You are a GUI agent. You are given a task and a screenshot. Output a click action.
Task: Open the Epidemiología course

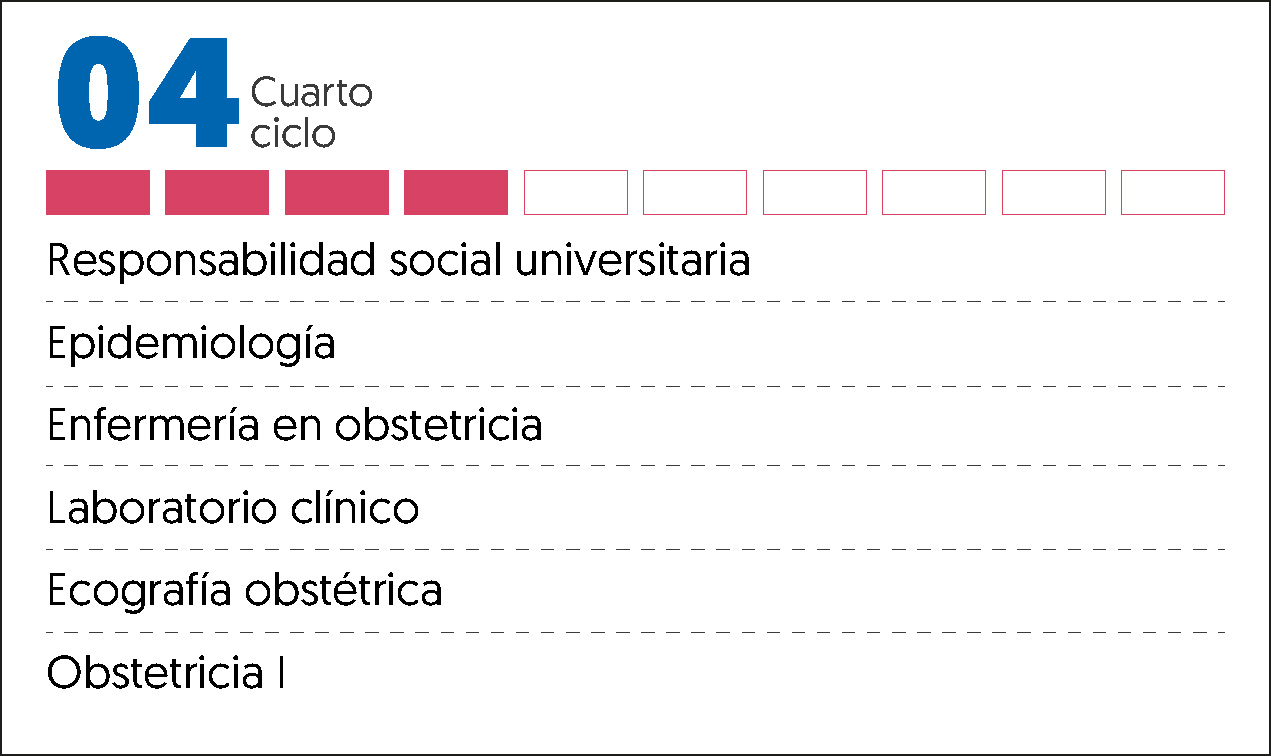[191, 345]
